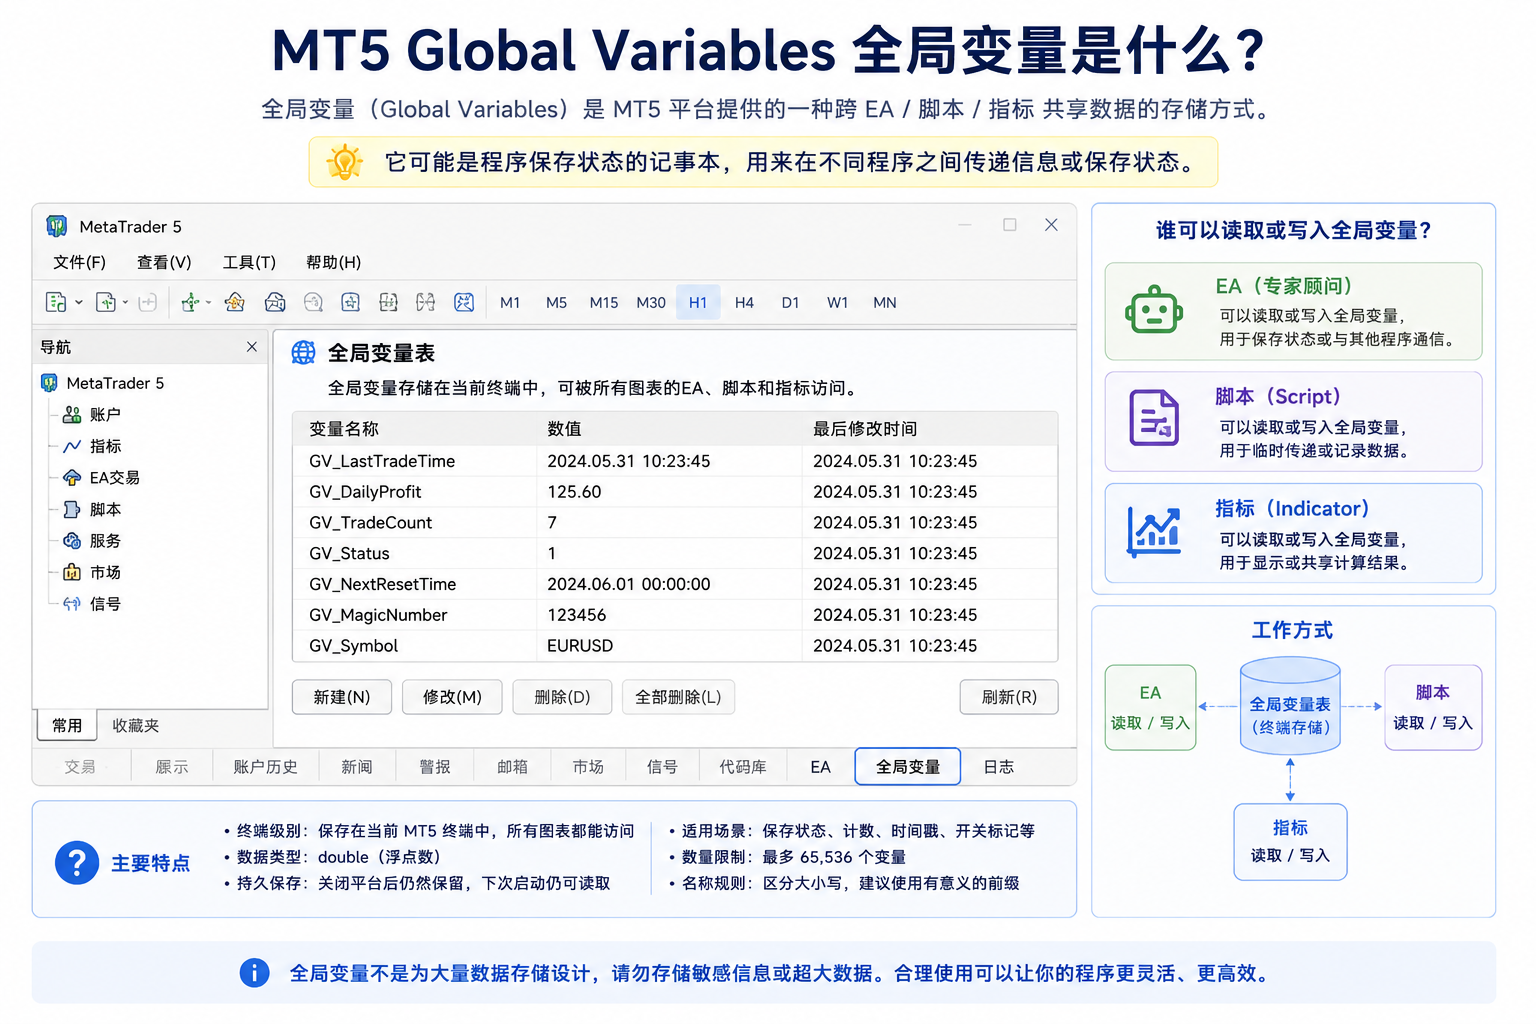The height and width of the screenshot is (1024, 1536).
Task: Click the 变量名称 column header
Action: [x=344, y=429]
